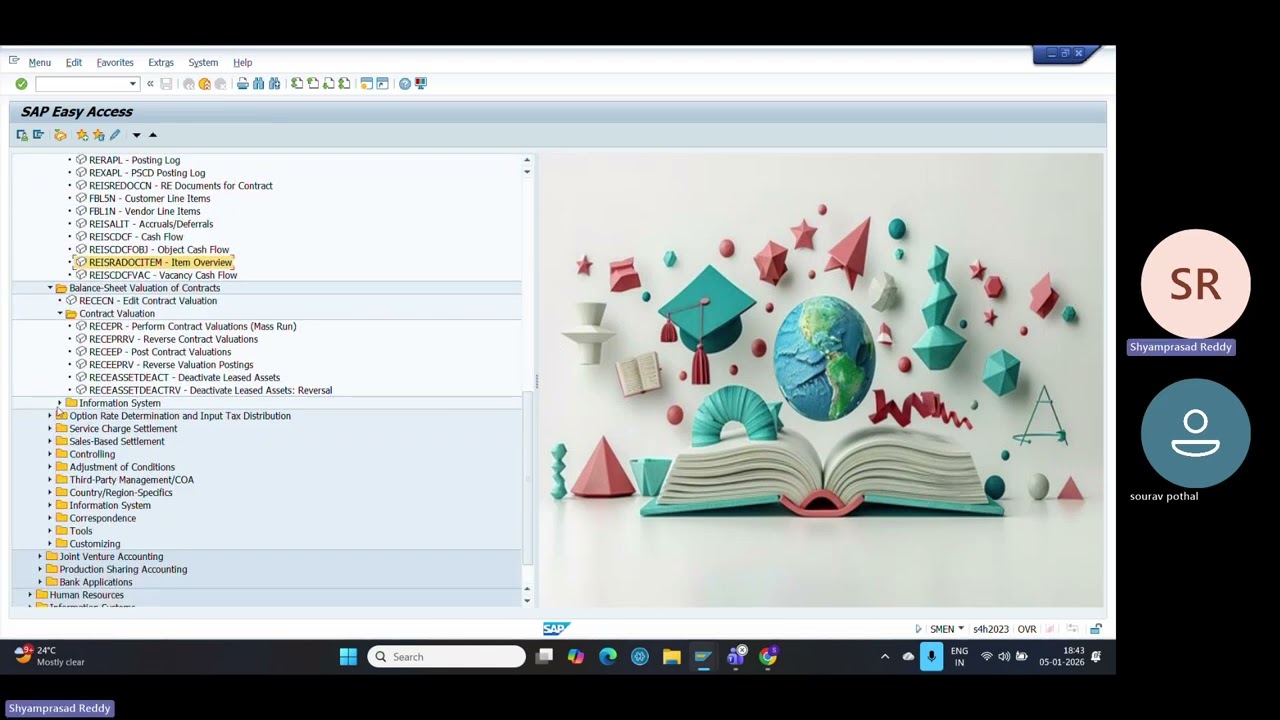The height and width of the screenshot is (720, 1280).
Task: Click the Move Favorites Up arrow
Action: [153, 135]
